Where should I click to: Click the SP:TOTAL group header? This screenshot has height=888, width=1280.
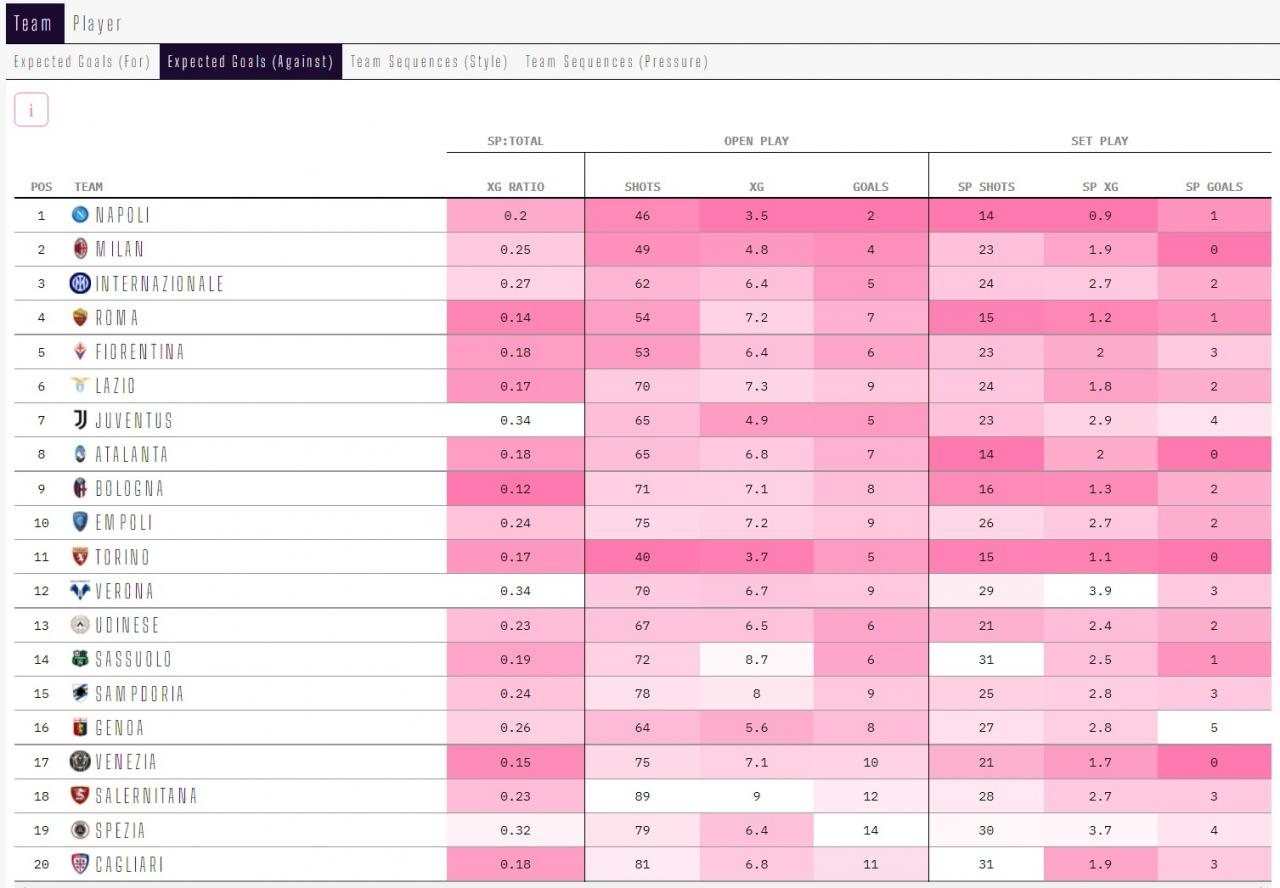pyautogui.click(x=515, y=141)
